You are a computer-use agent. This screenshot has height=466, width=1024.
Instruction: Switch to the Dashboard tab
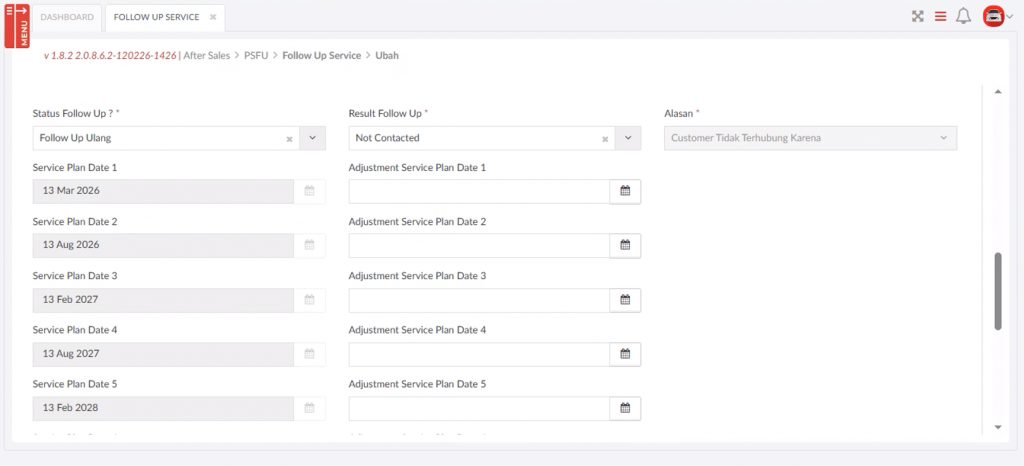click(69, 17)
